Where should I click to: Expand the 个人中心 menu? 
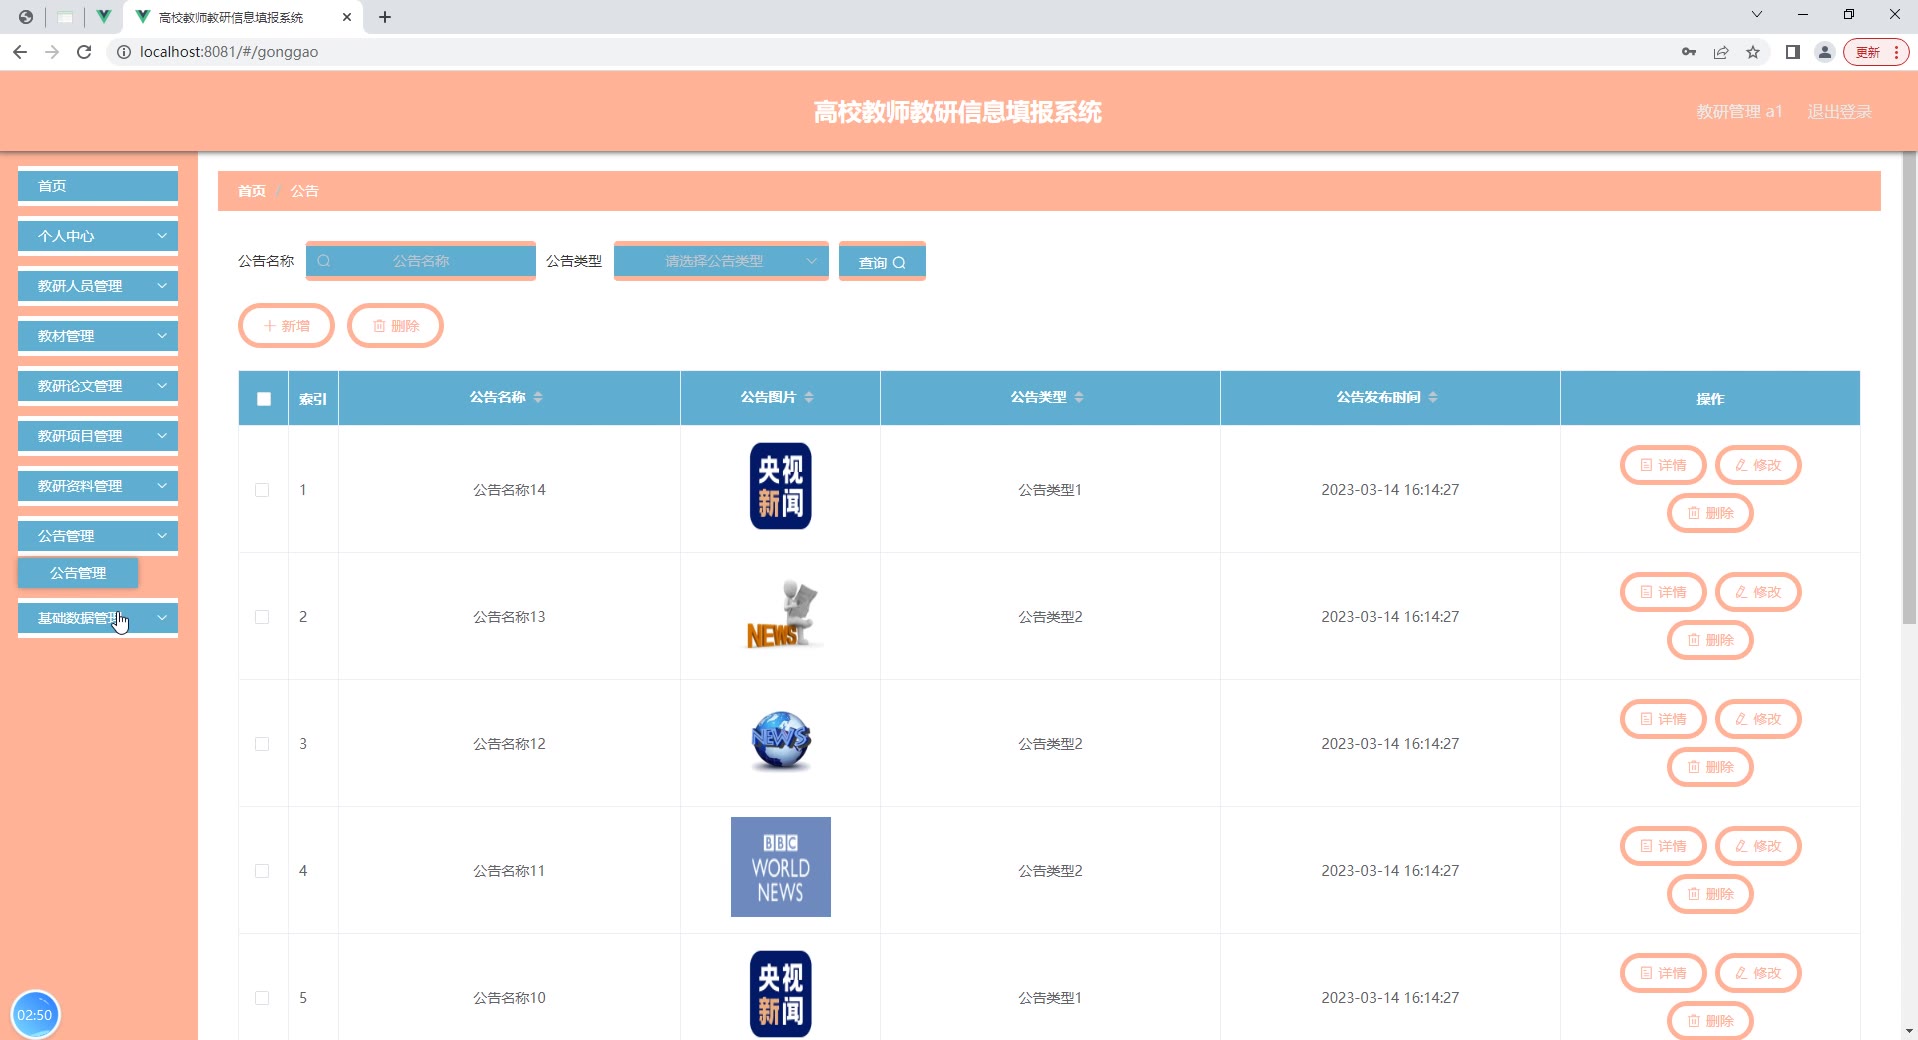click(98, 236)
